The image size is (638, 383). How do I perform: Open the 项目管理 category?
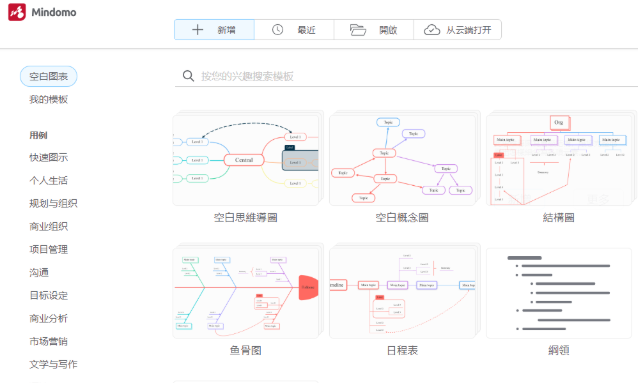click(48, 249)
